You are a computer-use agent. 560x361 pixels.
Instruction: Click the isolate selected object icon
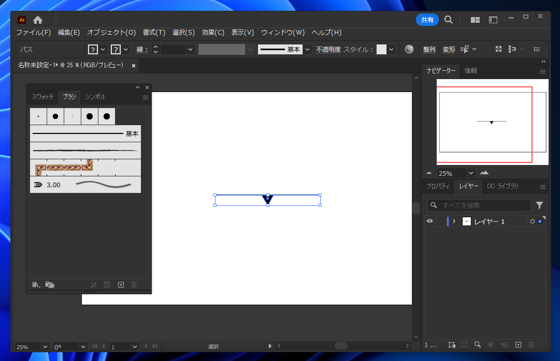pos(498,49)
